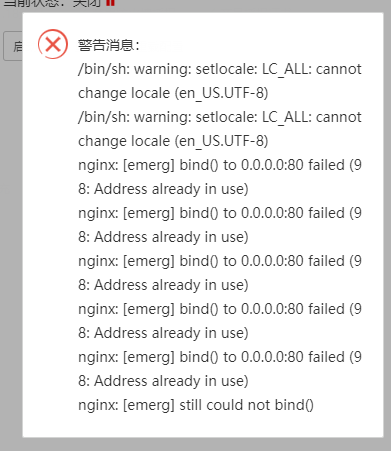391x451 pixels.
Task: Click the third nginx bind() failed line
Action: click(220, 261)
